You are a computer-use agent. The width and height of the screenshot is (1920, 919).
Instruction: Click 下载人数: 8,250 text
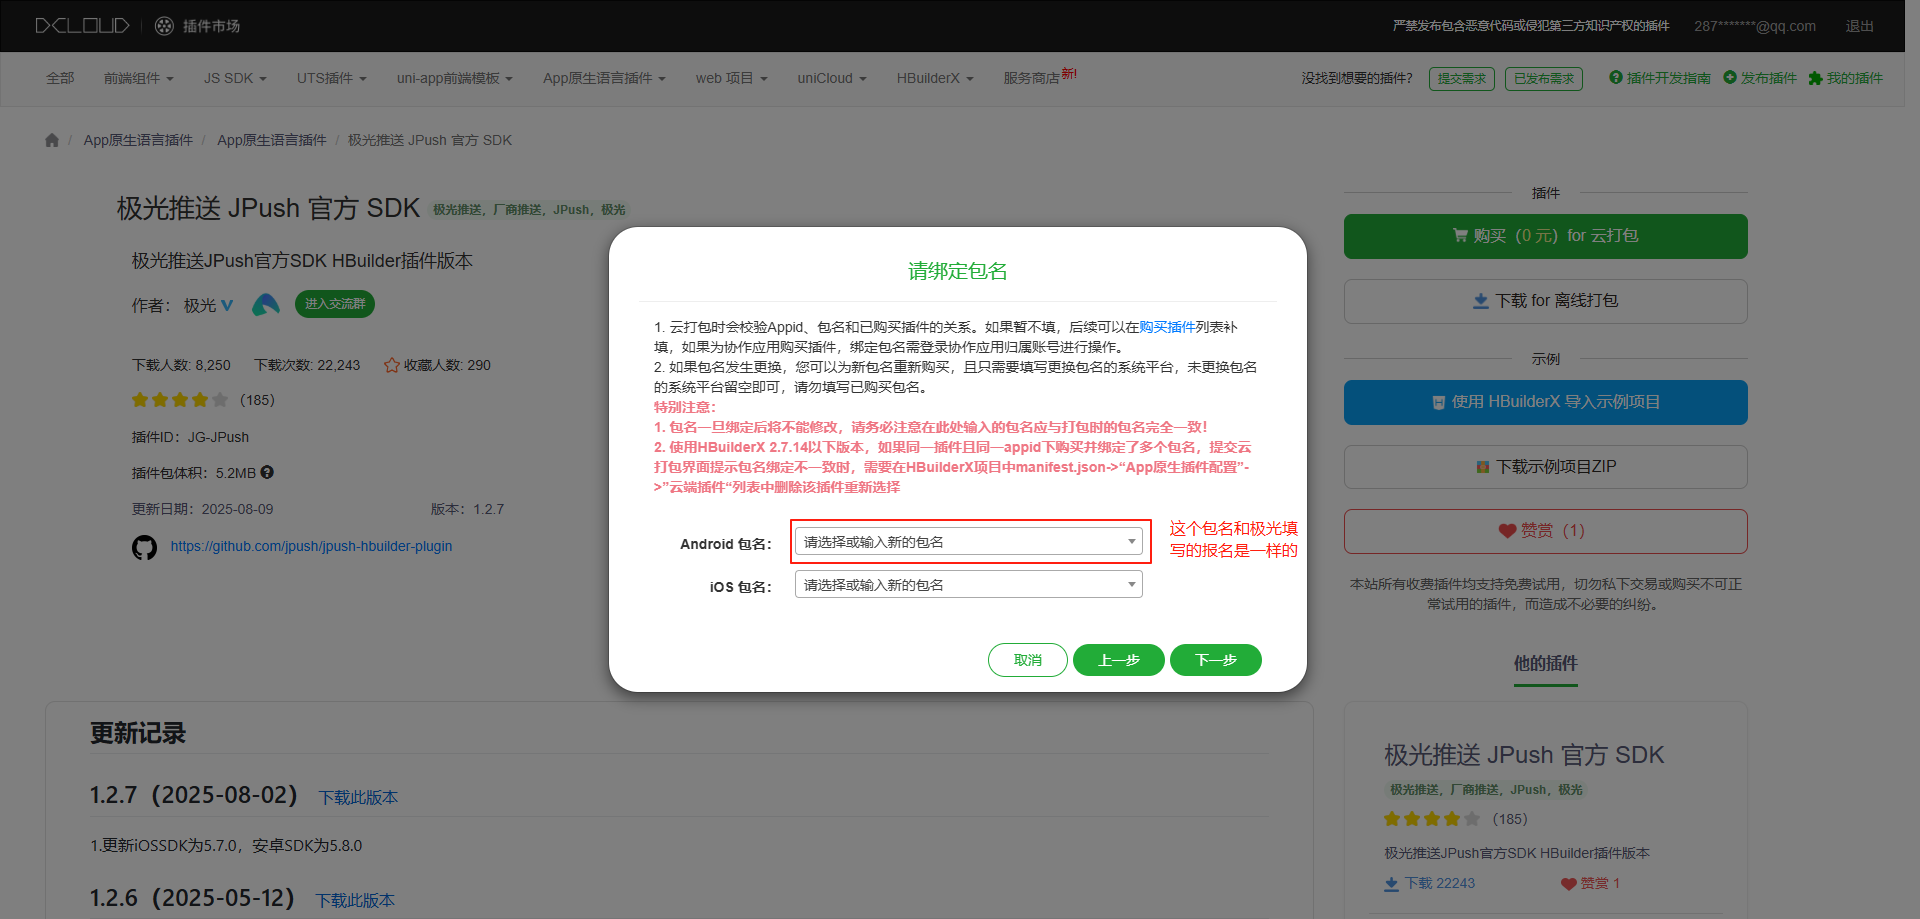point(181,365)
